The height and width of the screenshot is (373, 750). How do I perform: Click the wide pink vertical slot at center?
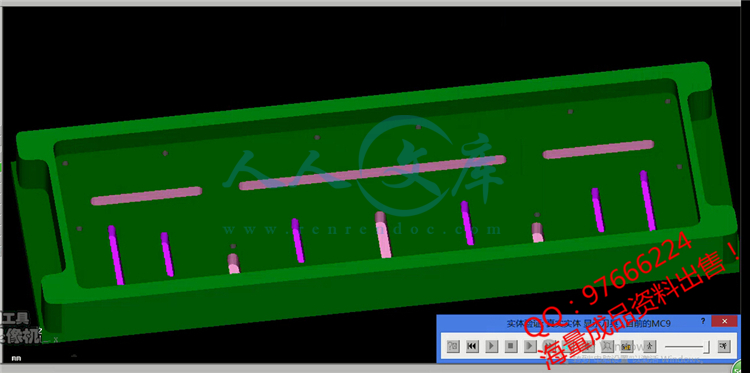click(383, 235)
